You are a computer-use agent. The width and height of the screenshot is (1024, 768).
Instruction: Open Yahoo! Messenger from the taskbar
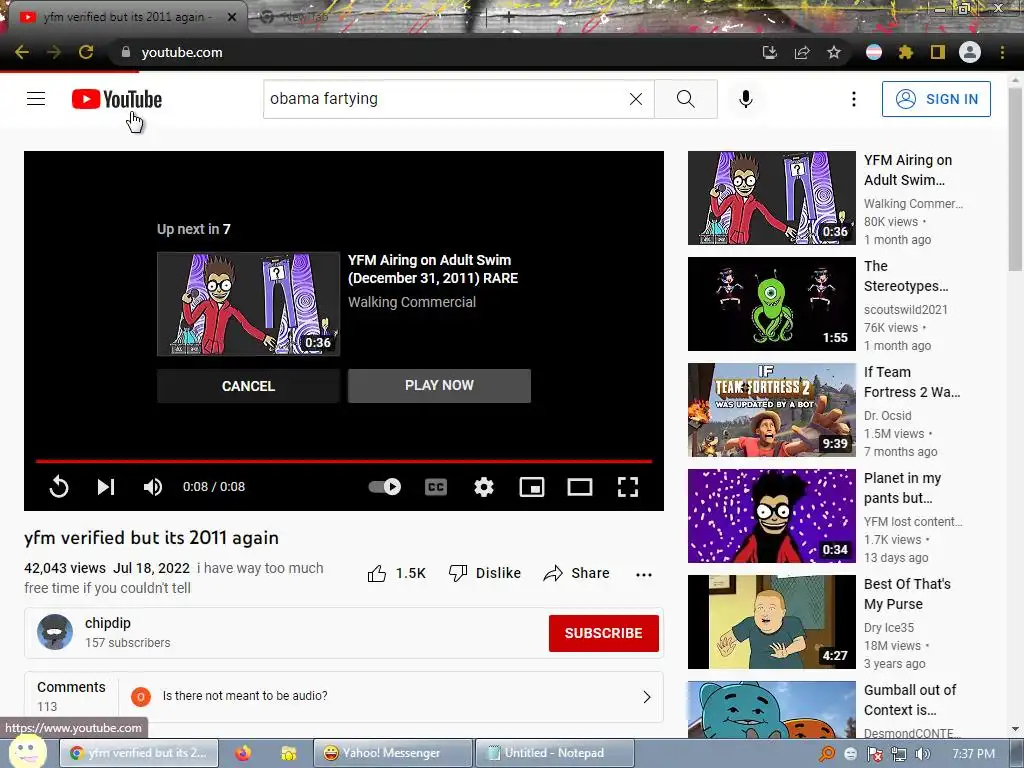[x=392, y=753]
